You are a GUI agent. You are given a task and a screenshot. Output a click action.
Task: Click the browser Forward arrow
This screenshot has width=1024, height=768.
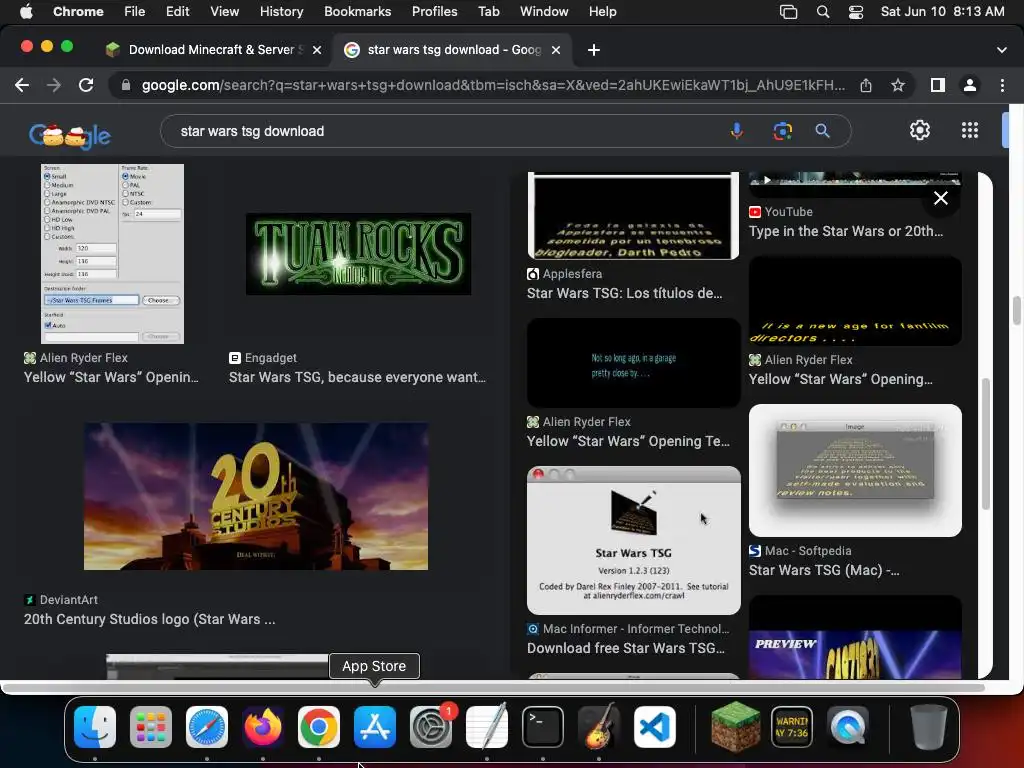(x=54, y=85)
